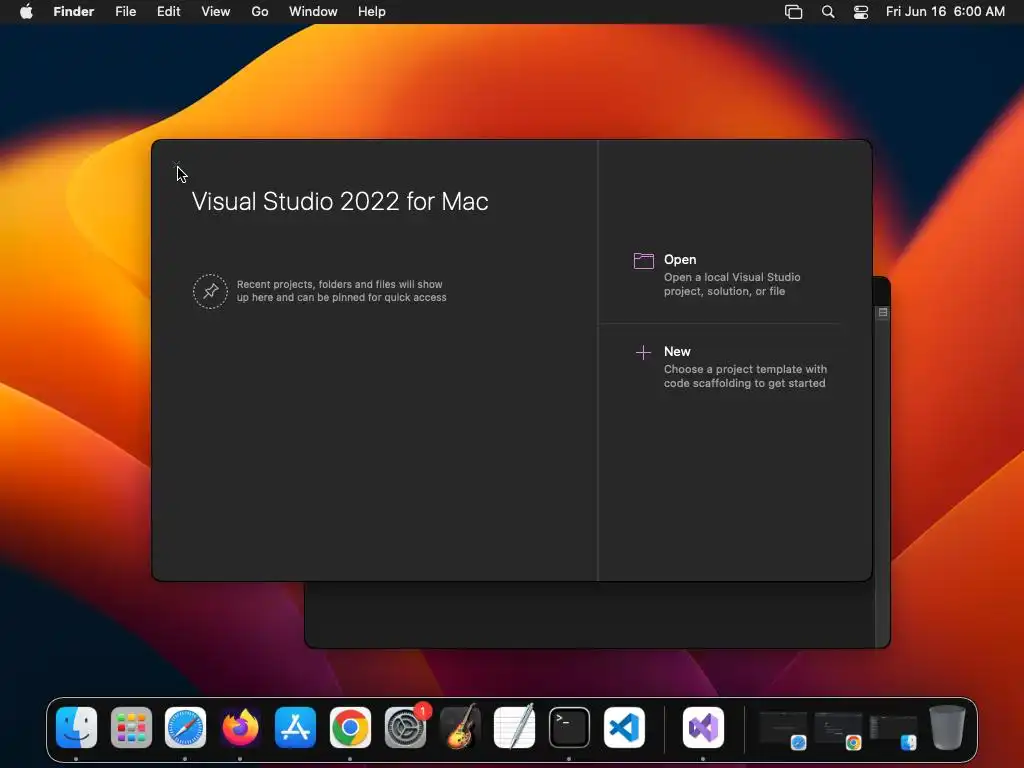Restore the minimized Finder window thumbnail in Dock

tap(893, 731)
